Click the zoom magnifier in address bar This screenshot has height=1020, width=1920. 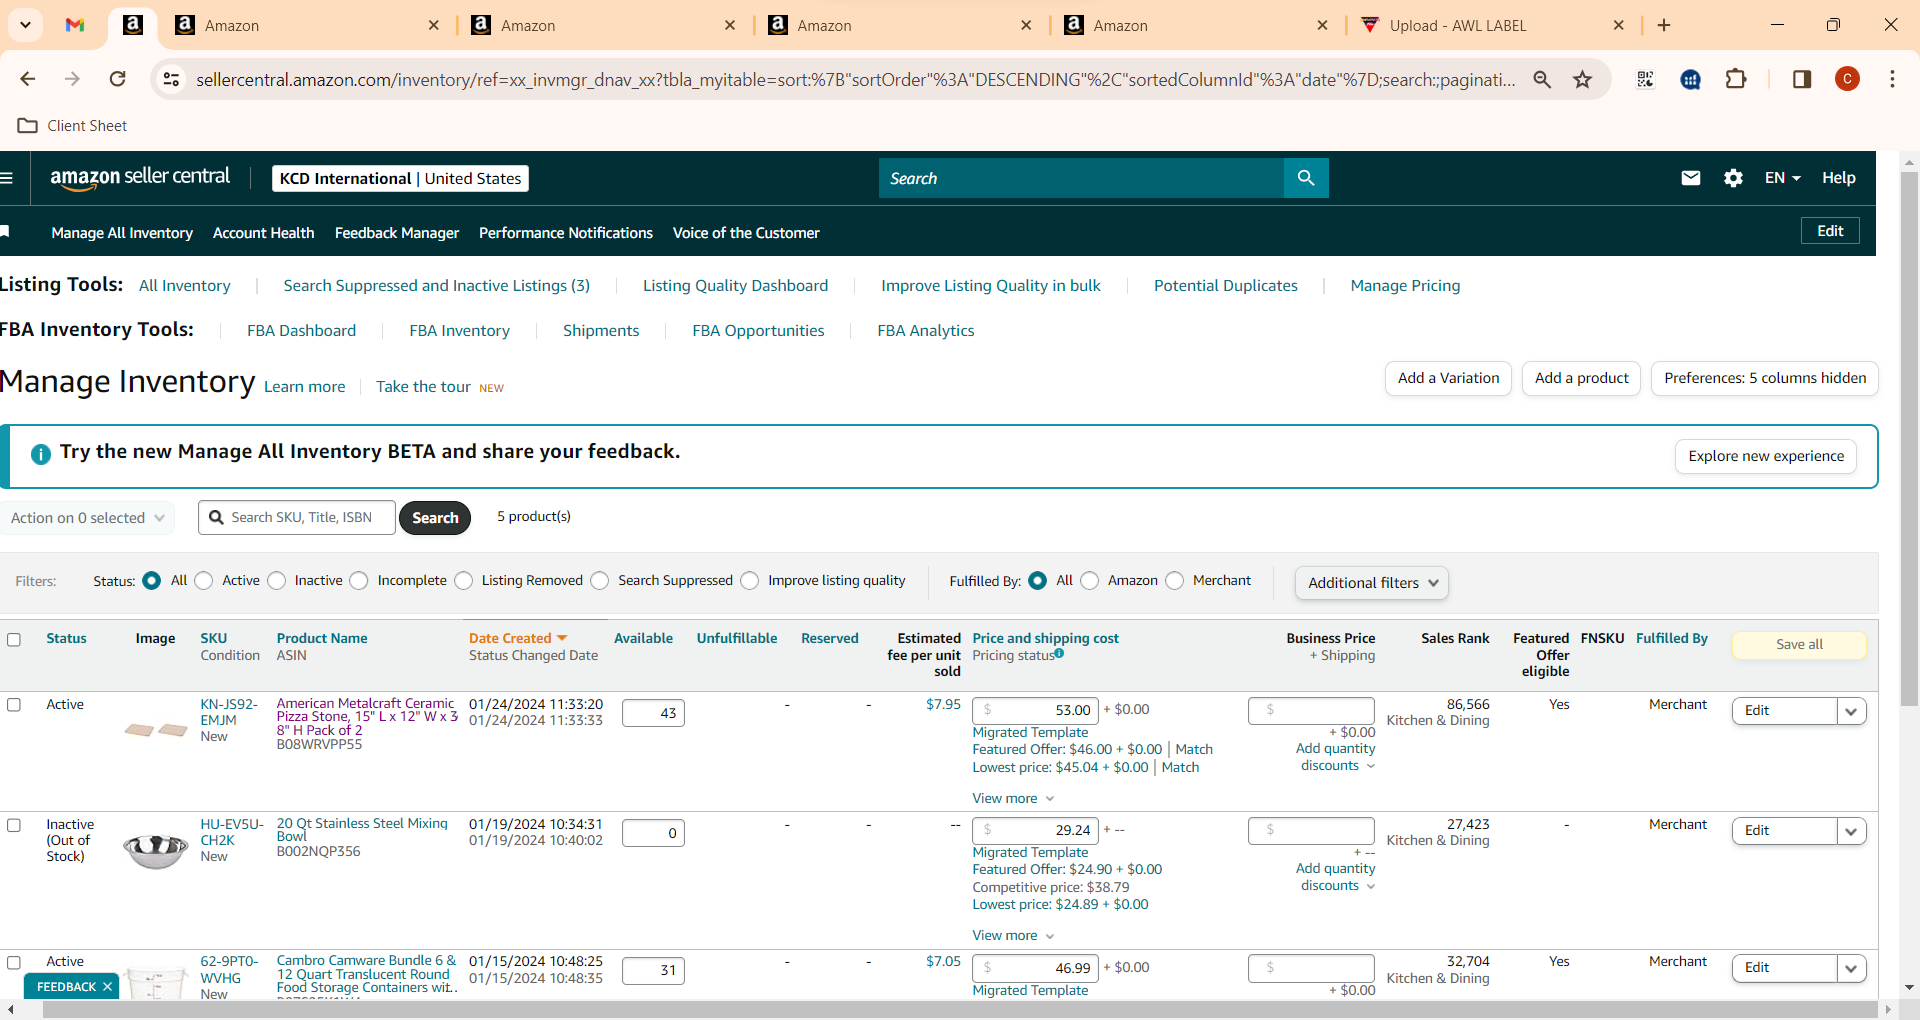pos(1542,79)
